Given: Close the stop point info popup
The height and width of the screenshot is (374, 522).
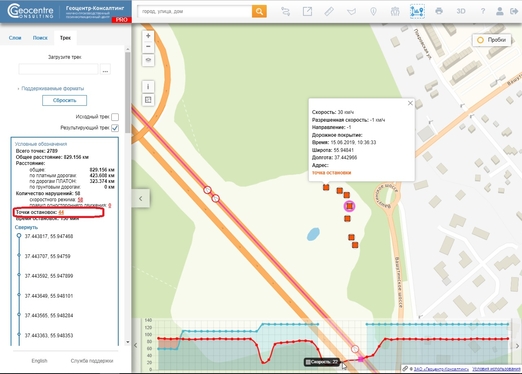Looking at the screenshot, I should (410, 103).
